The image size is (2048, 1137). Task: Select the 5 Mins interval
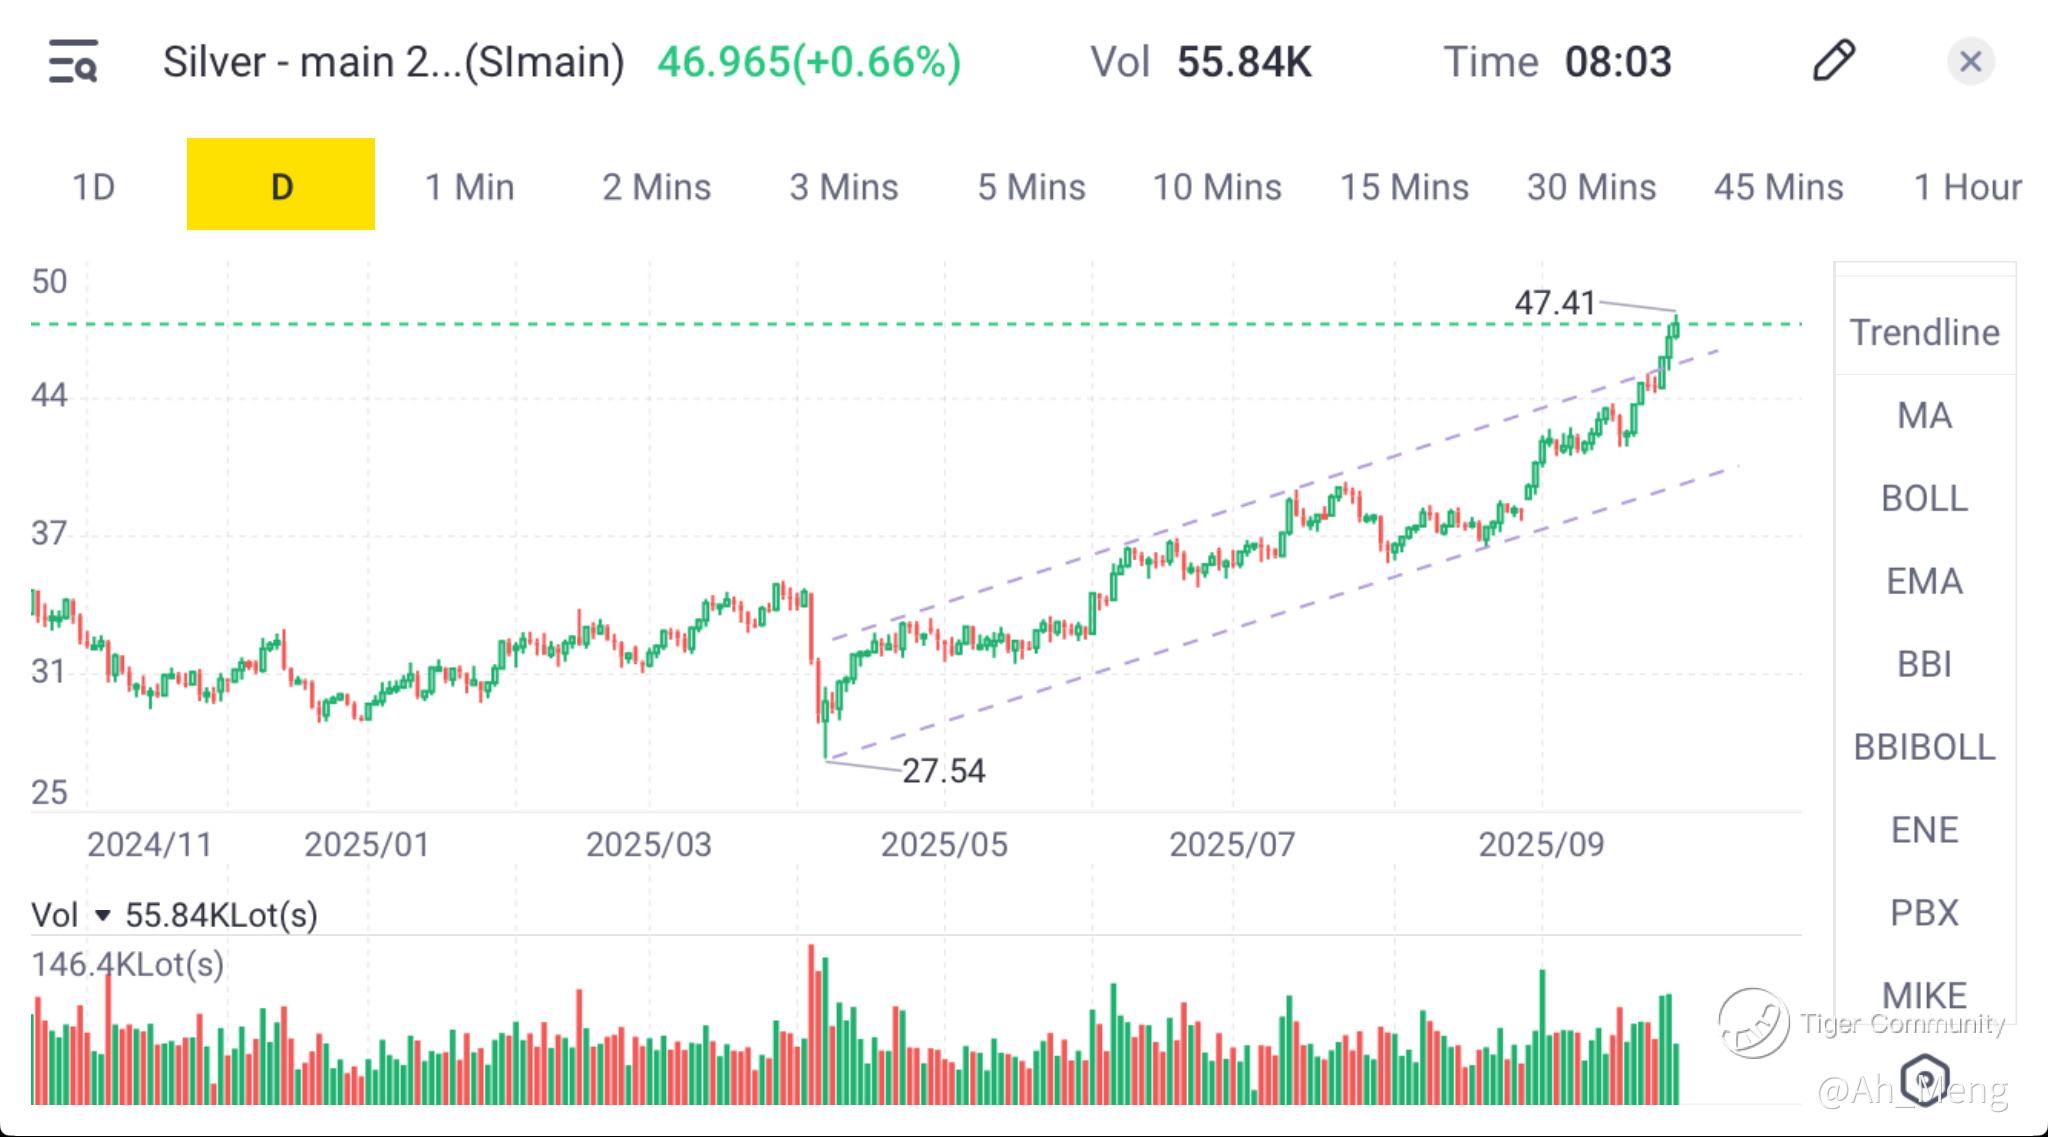(1031, 187)
